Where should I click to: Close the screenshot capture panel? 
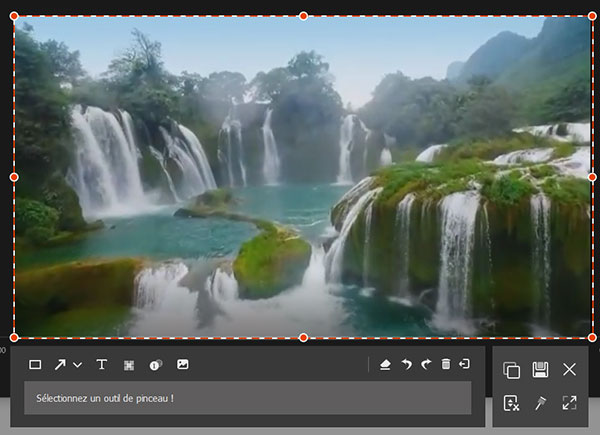pyautogui.click(x=569, y=370)
